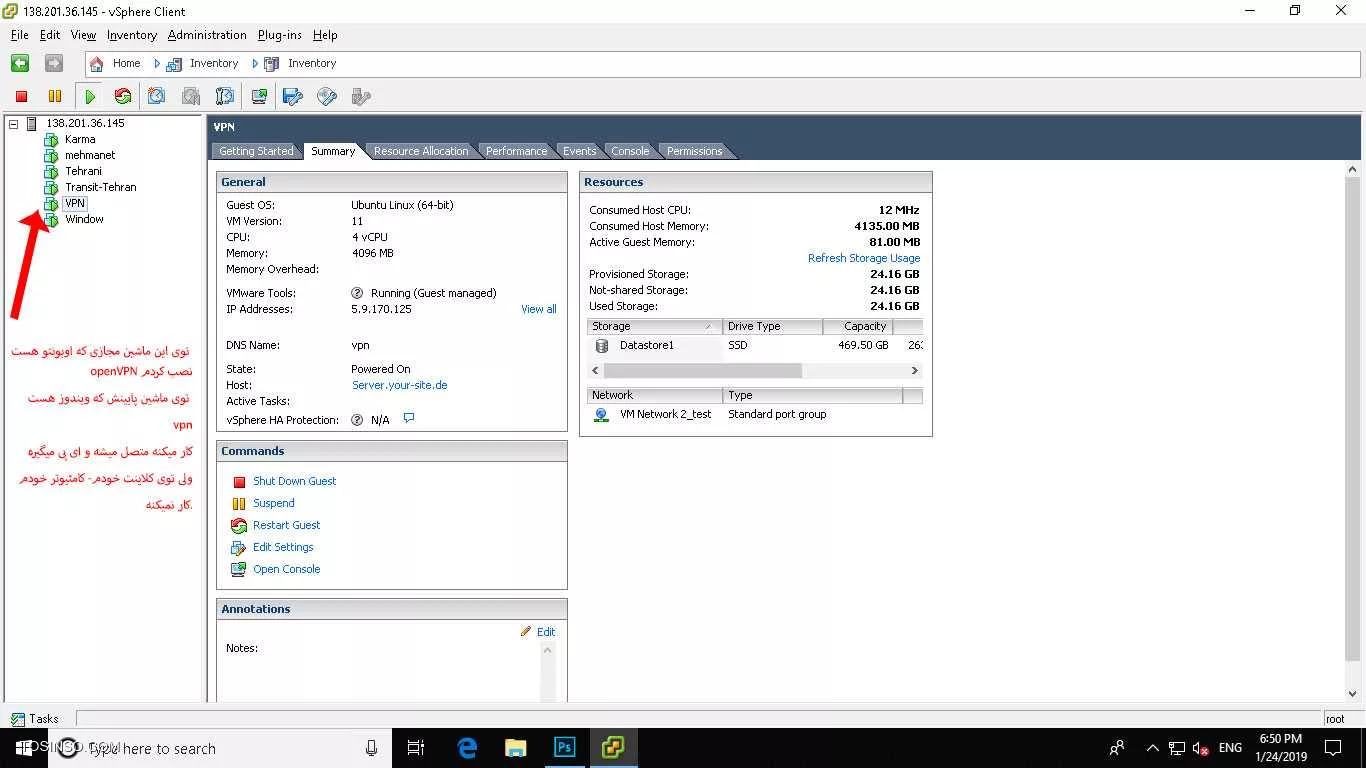
Task: Click the VMware Tools help question icon
Action: tap(357, 293)
